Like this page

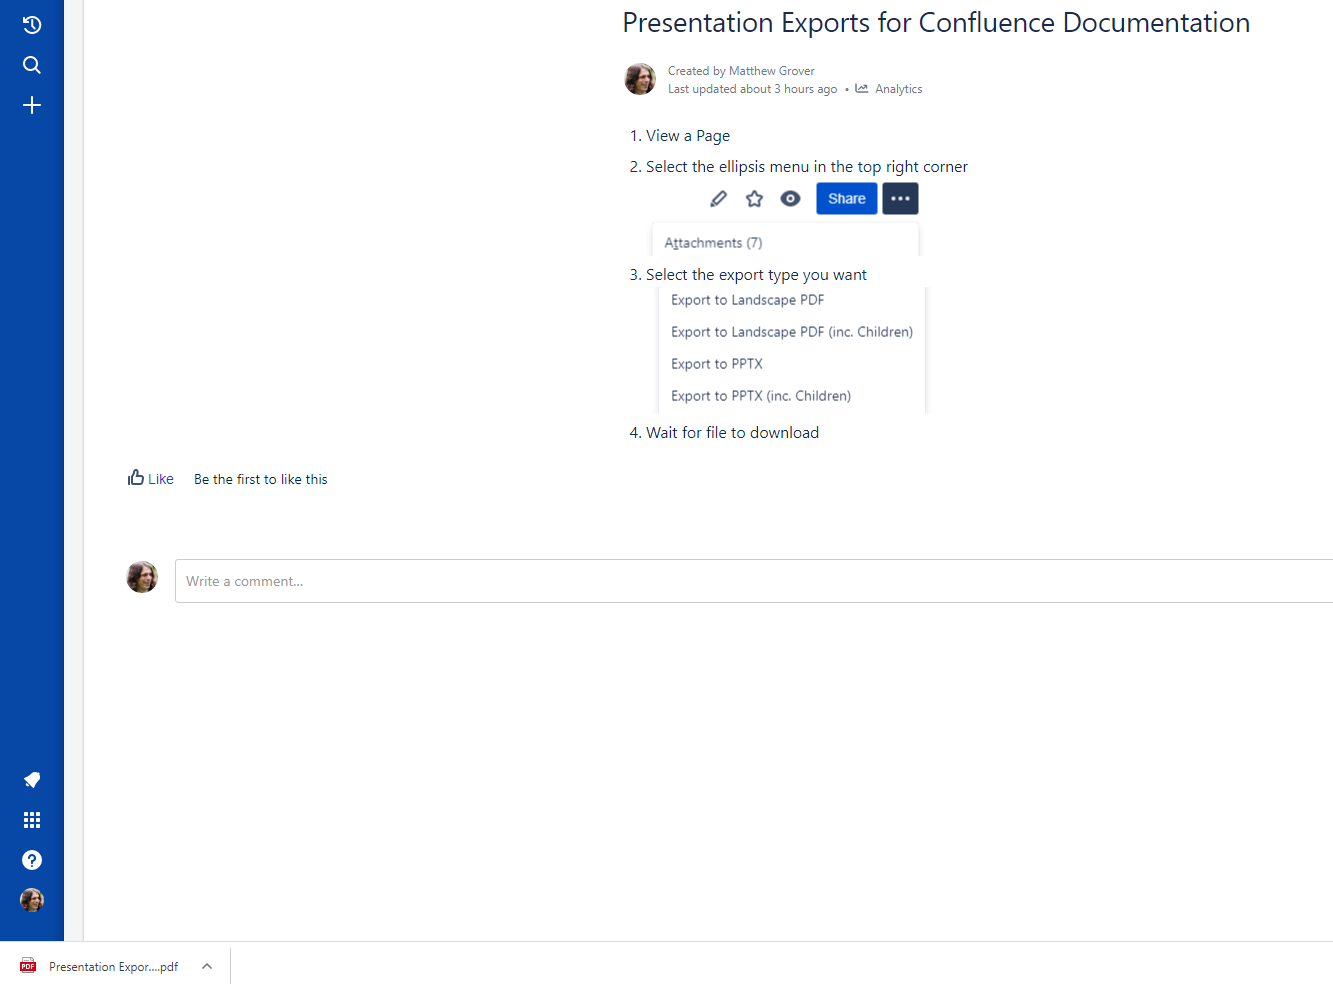tap(151, 479)
